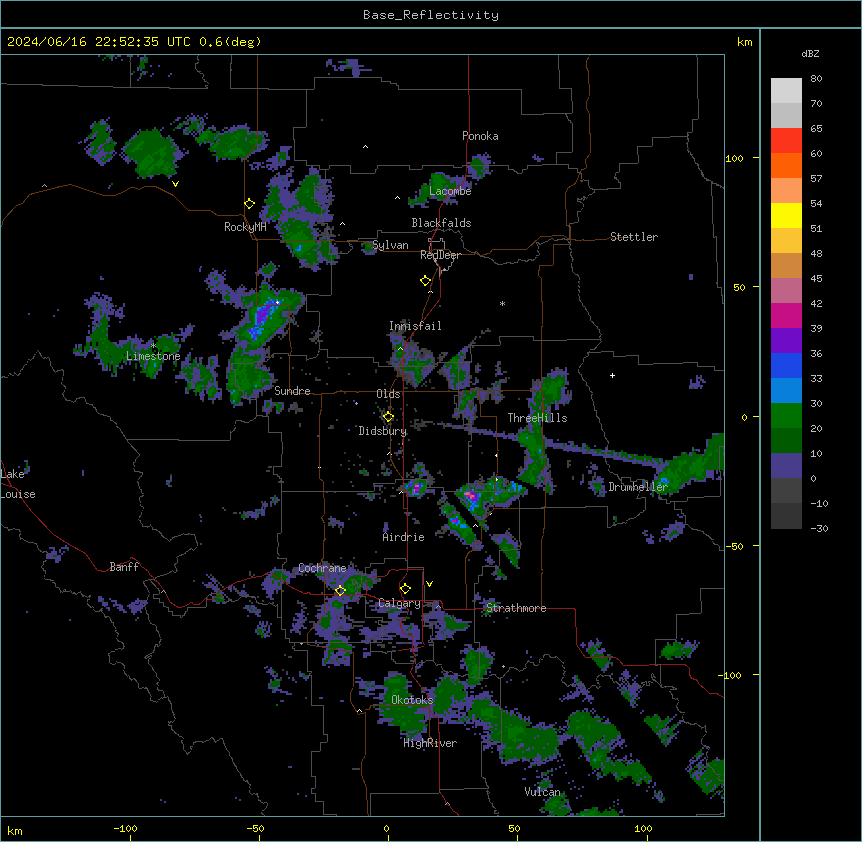This screenshot has height=842, width=862.
Task: Click the Blackfalds map label
Action: (441, 223)
